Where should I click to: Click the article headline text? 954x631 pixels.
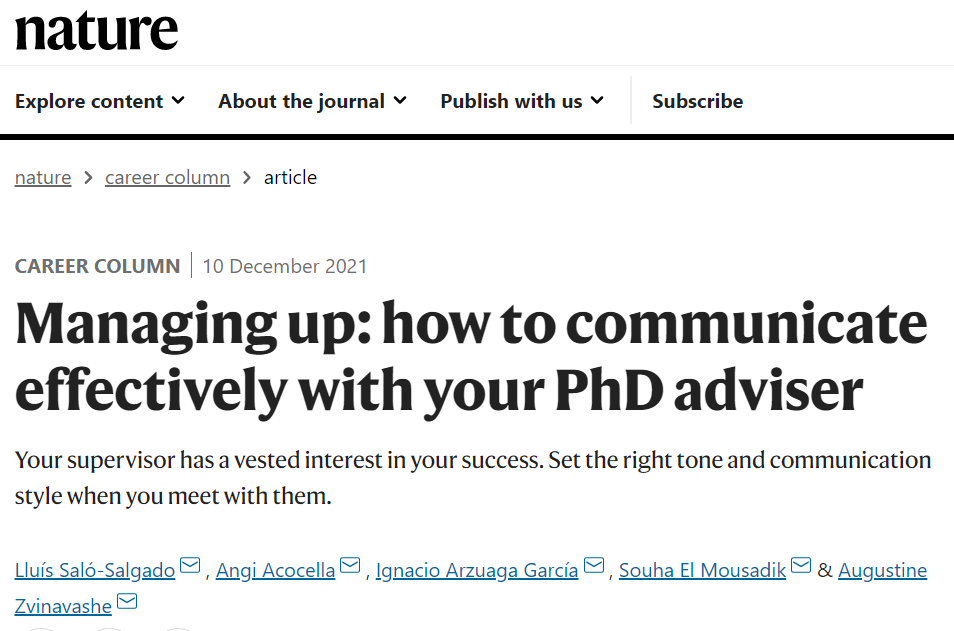(x=470, y=357)
